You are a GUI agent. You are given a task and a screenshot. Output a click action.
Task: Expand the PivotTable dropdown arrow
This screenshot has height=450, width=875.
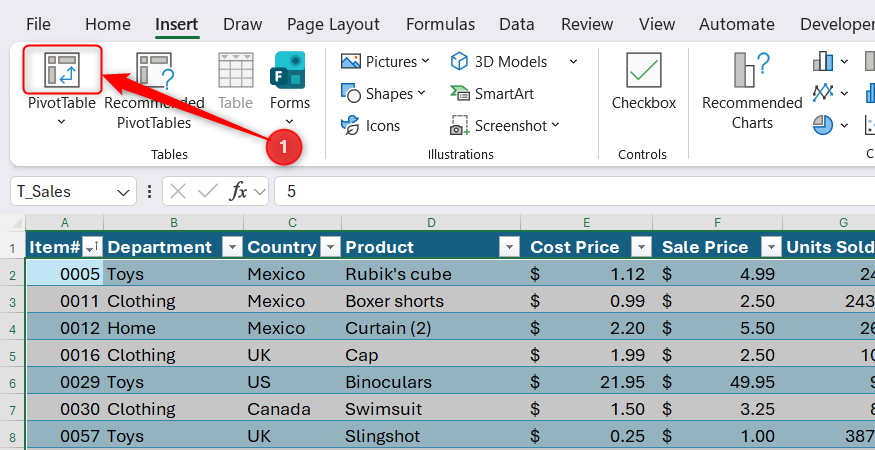(x=61, y=122)
